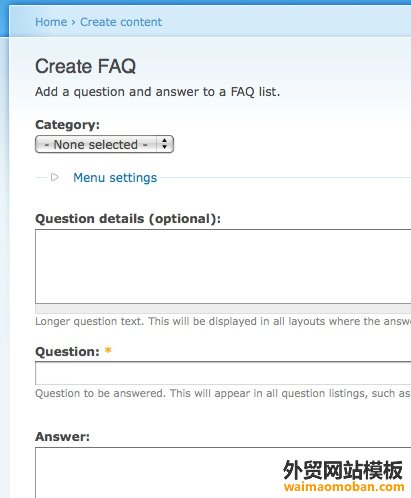Click the Answer field label
Image resolution: width=411 pixels, height=498 pixels.
tap(63, 437)
